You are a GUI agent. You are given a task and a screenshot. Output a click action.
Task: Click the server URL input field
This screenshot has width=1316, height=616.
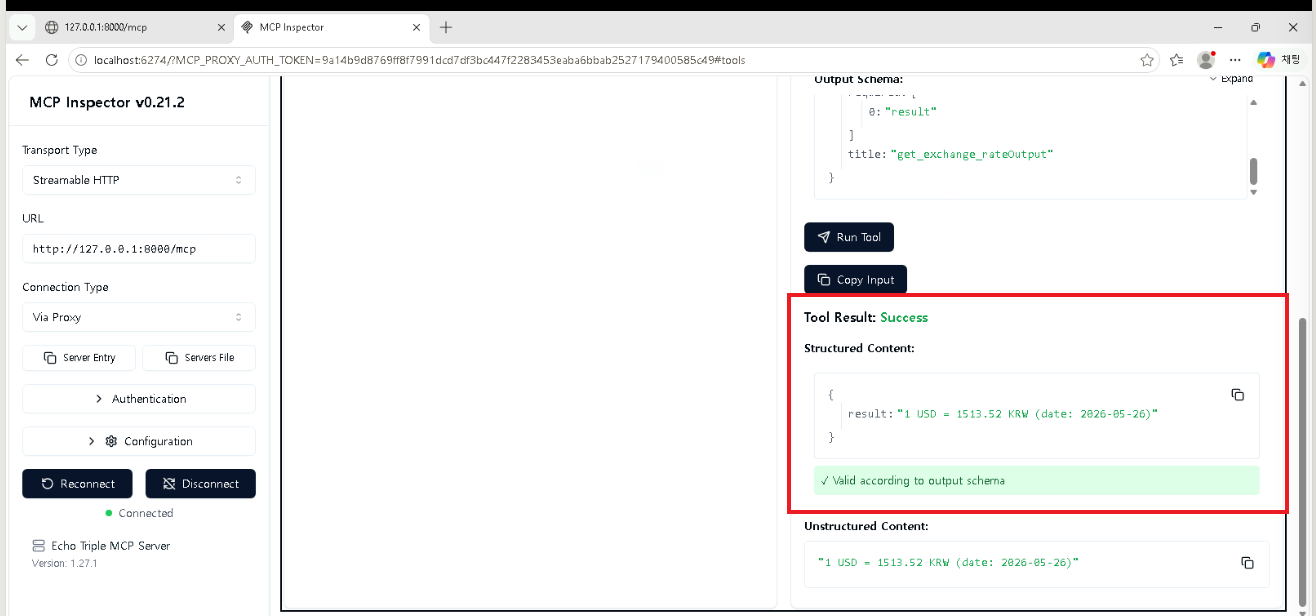click(x=139, y=249)
